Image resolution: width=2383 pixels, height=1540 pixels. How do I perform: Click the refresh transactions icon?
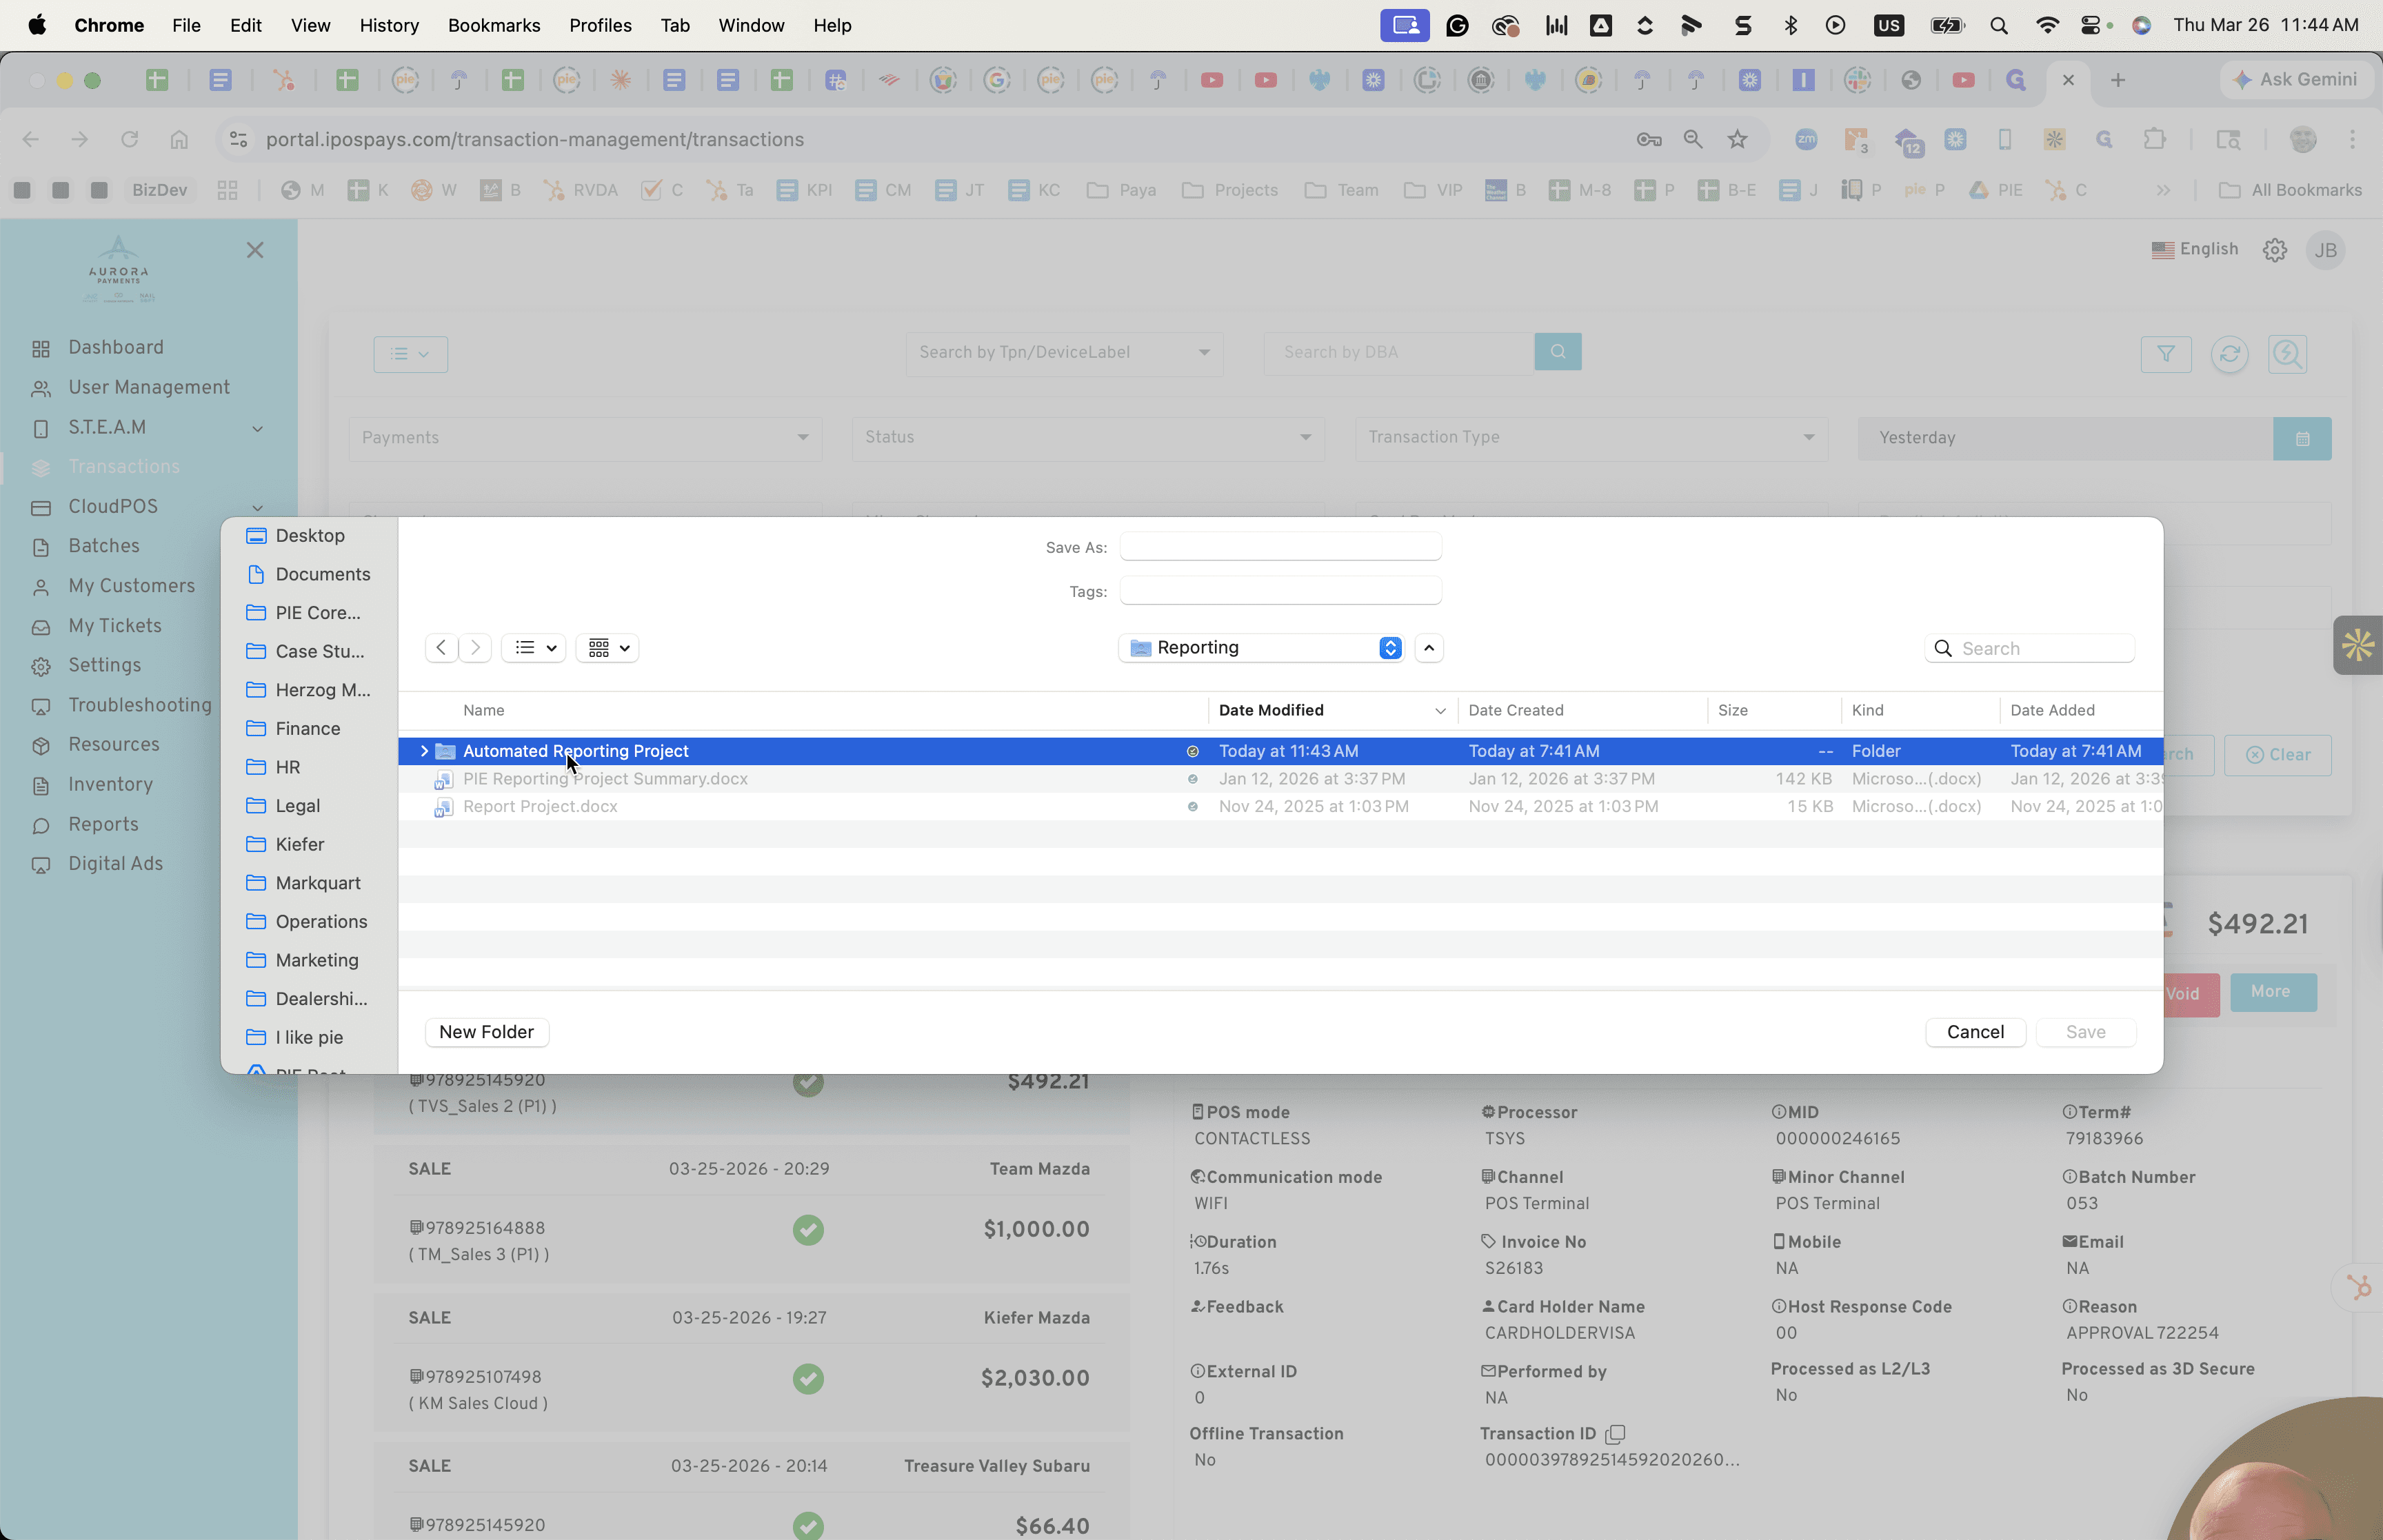[x=2229, y=354]
